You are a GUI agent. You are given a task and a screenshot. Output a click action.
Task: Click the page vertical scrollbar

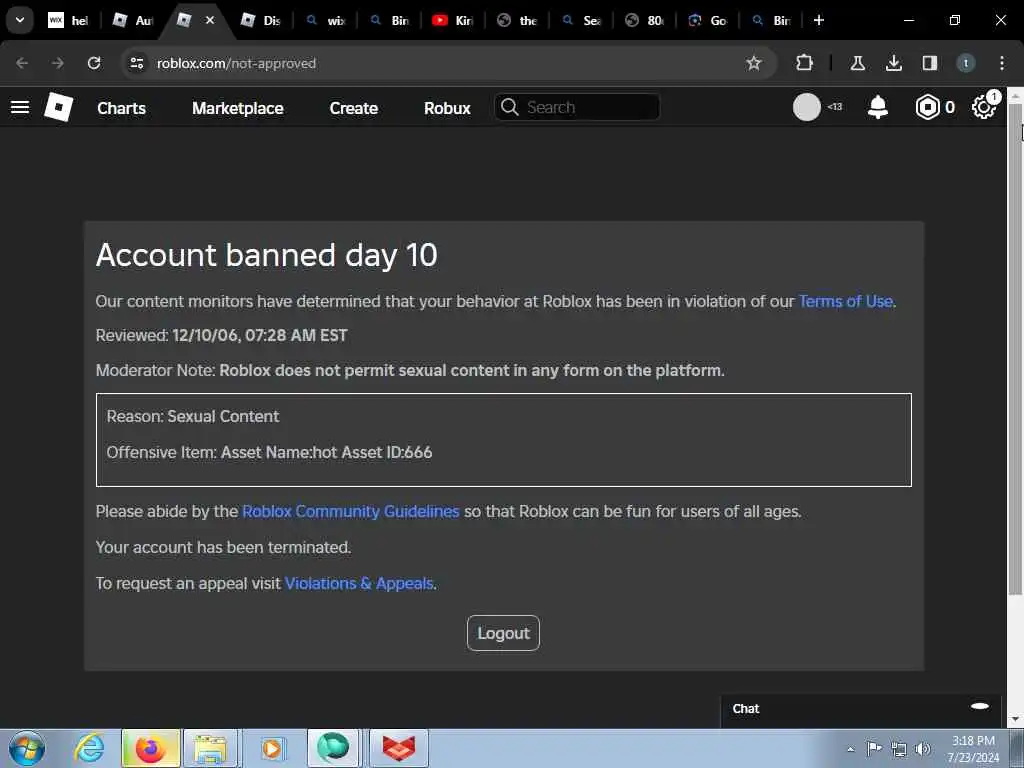(x=1015, y=349)
